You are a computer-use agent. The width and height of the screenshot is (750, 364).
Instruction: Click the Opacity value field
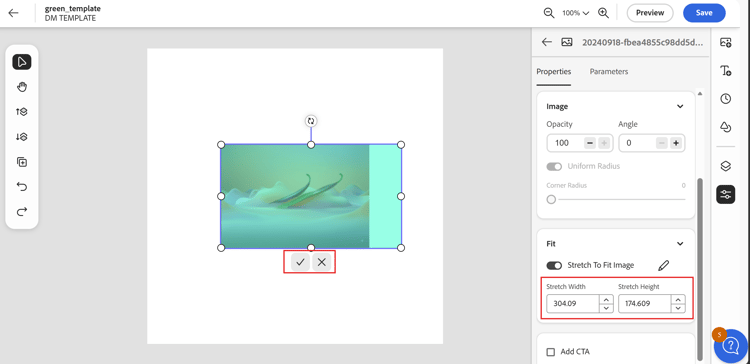tap(565, 143)
